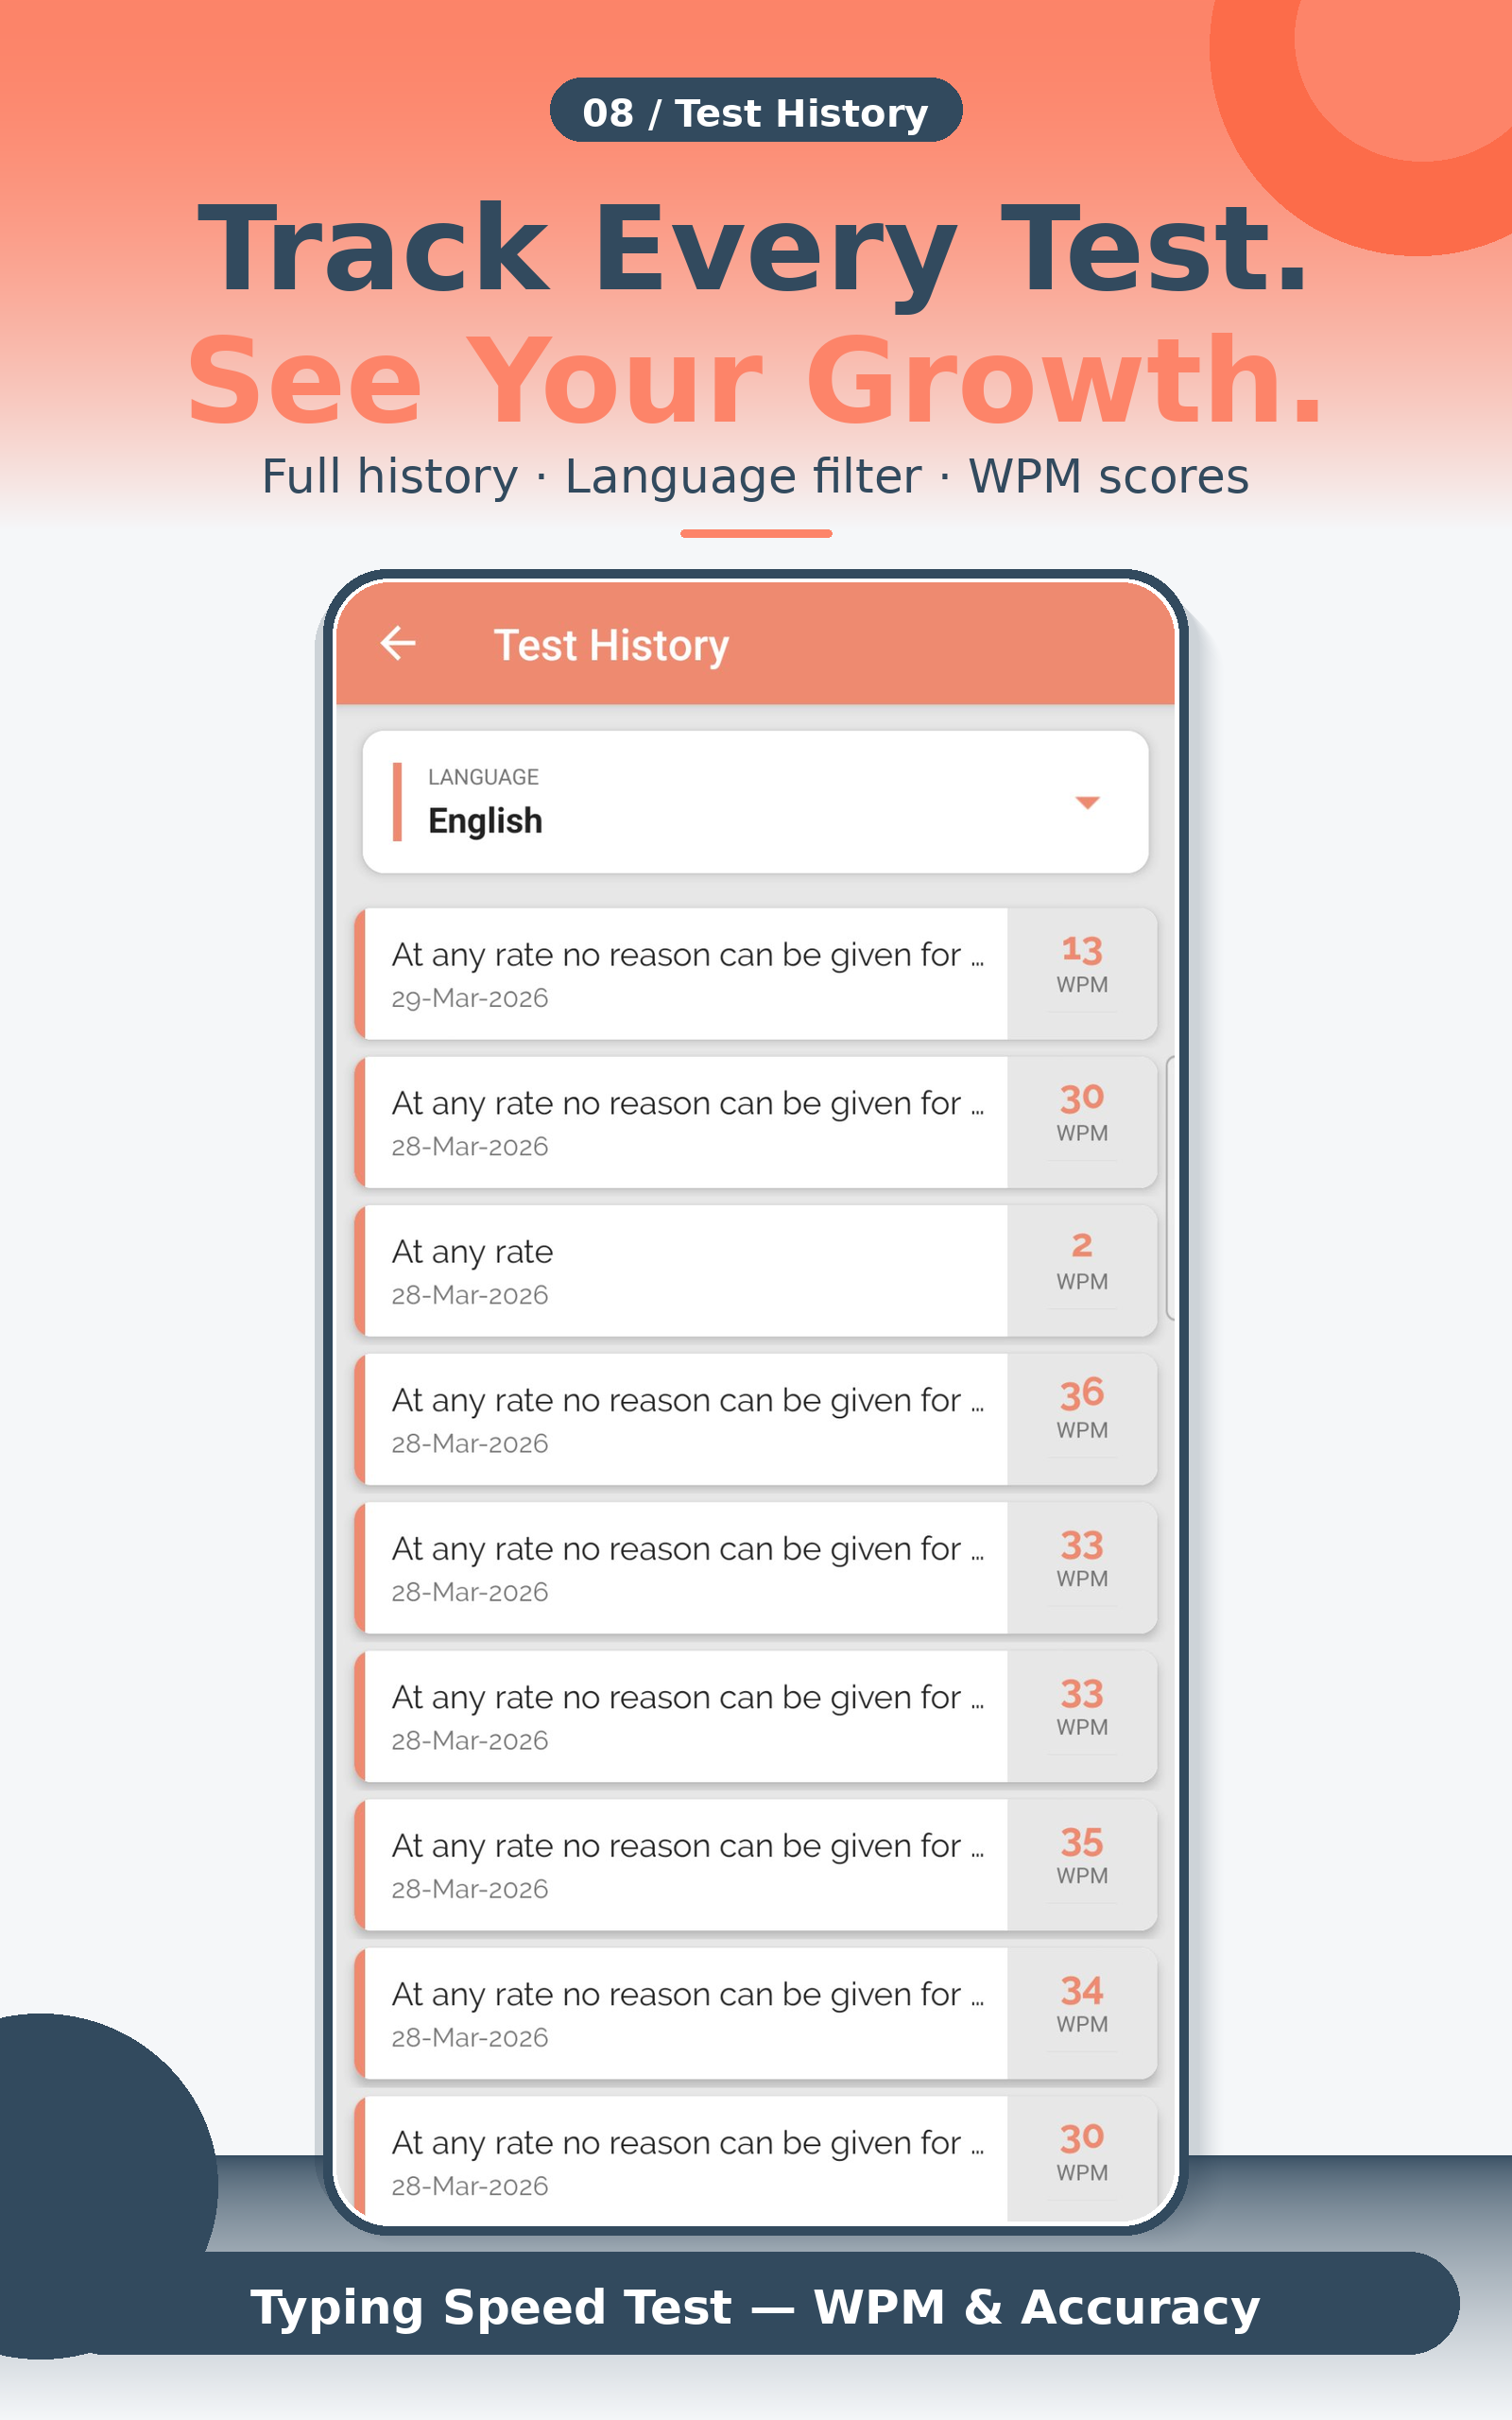Click the "Full history · Language filter" subtitle
The width and height of the screenshot is (1512, 2420).
click(755, 476)
